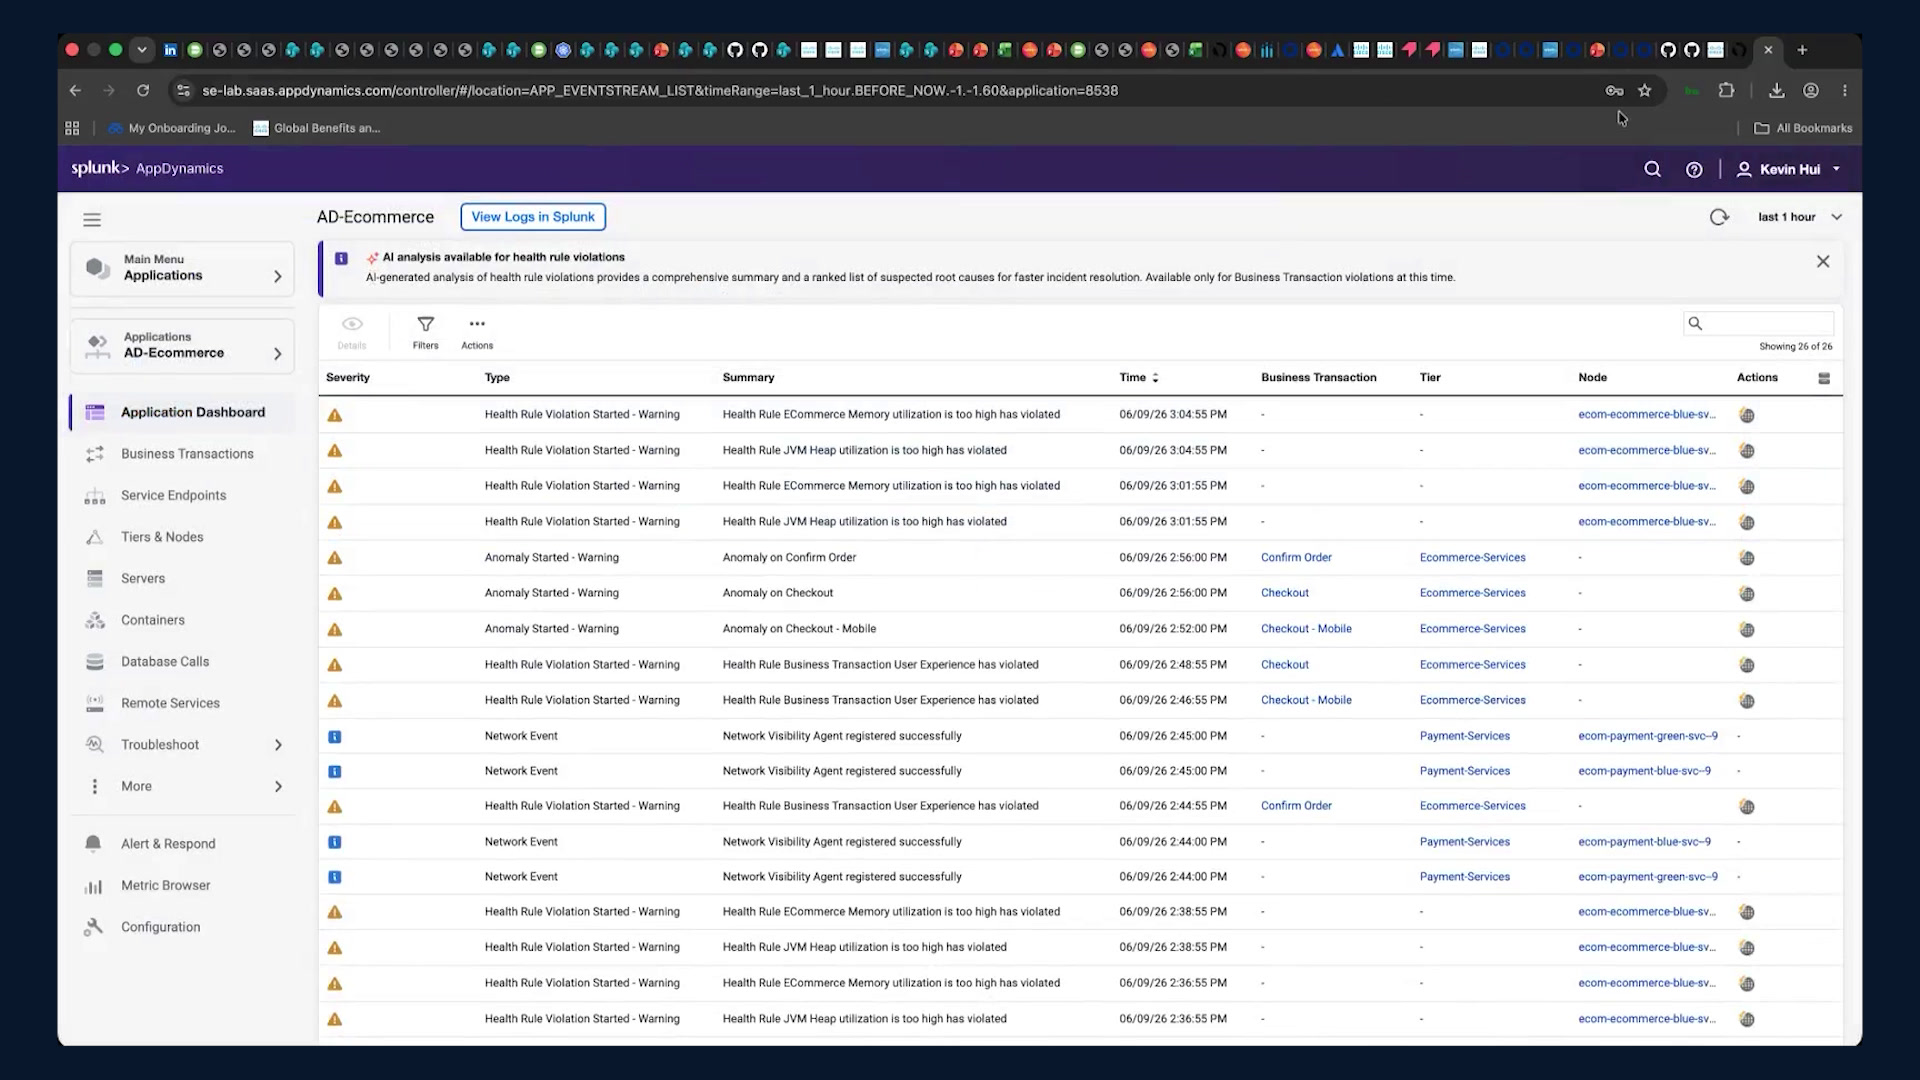Click the browser address bar URL
This screenshot has width=1920, height=1080.
[660, 90]
